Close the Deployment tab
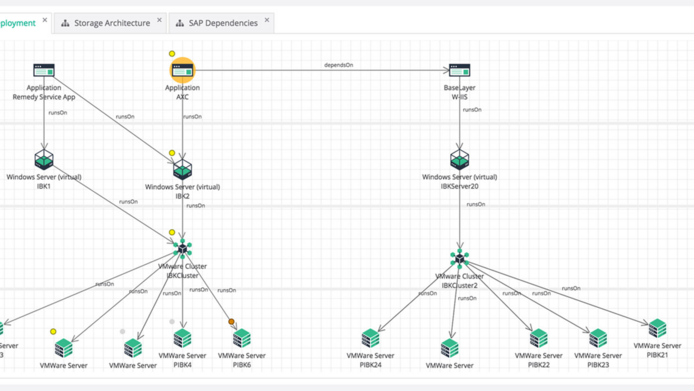694x391 pixels. click(45, 20)
